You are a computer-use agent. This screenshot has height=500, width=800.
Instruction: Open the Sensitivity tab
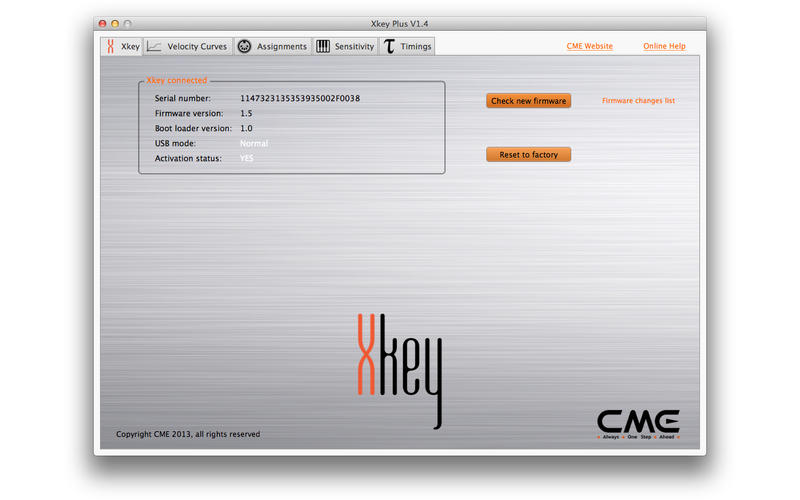(345, 46)
